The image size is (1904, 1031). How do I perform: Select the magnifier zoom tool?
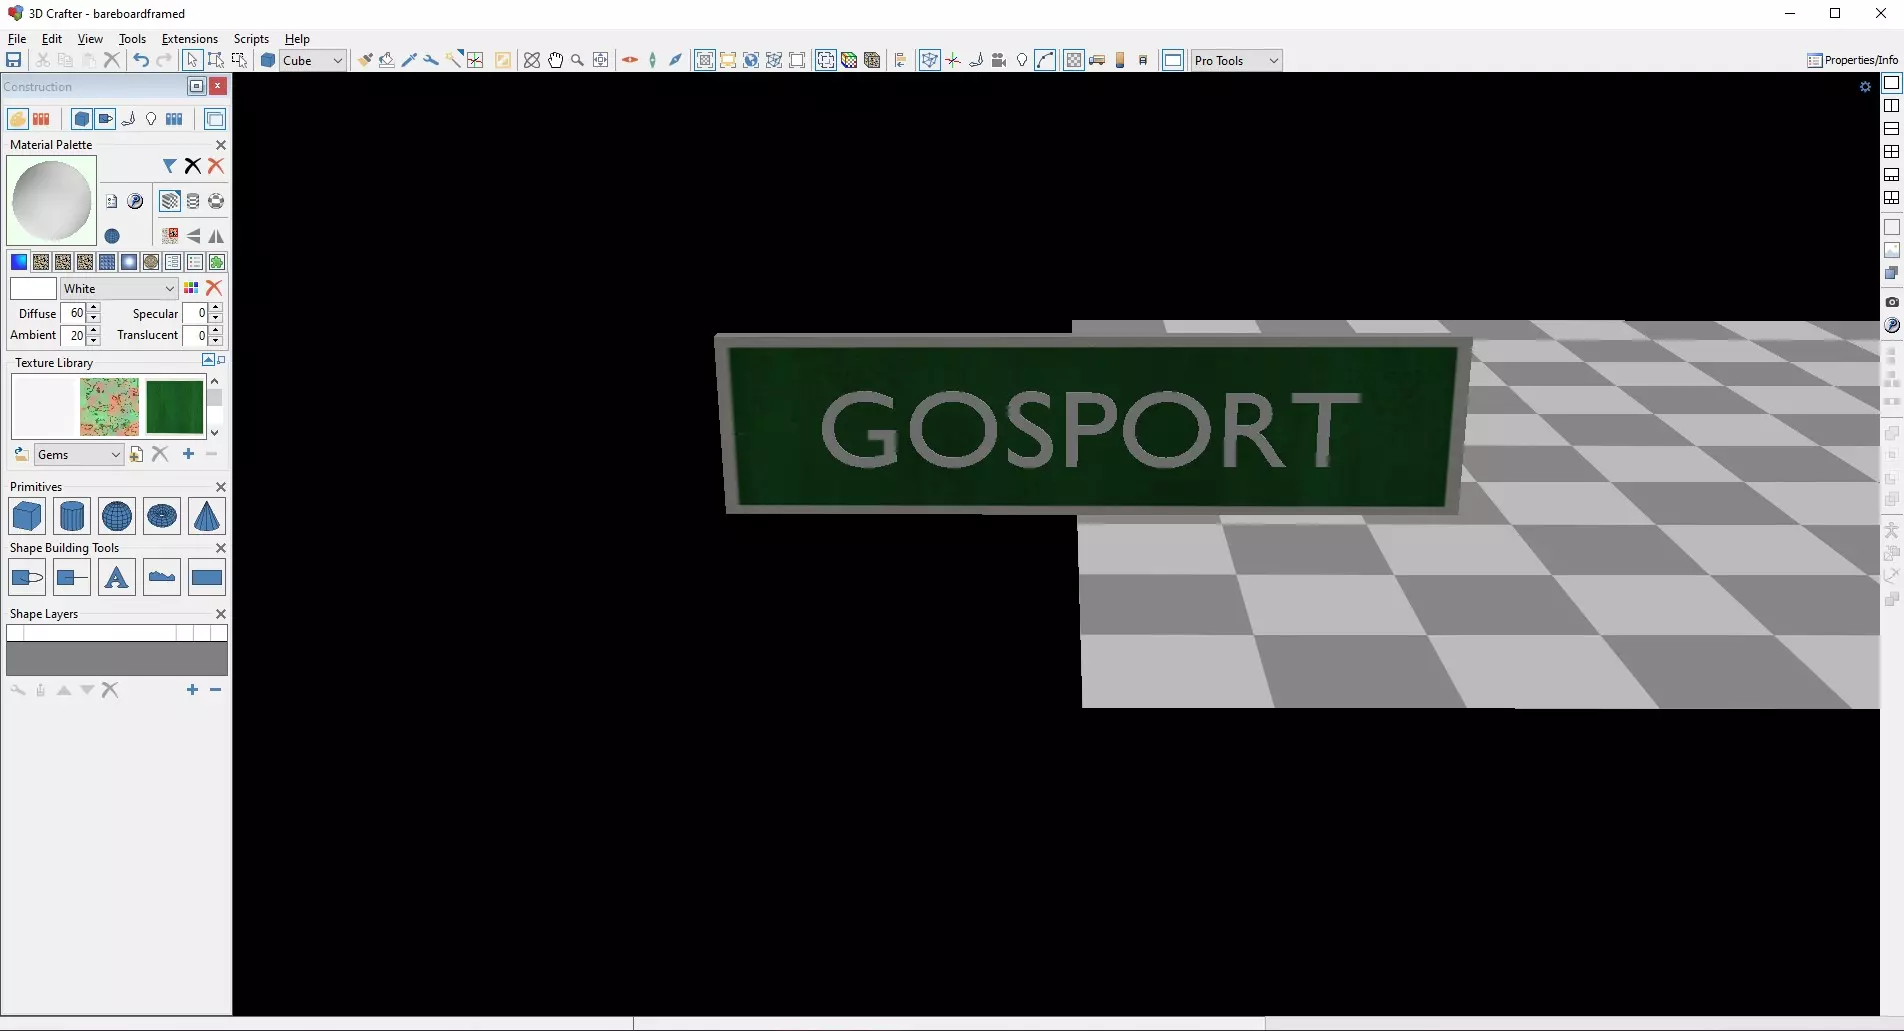[x=577, y=60]
